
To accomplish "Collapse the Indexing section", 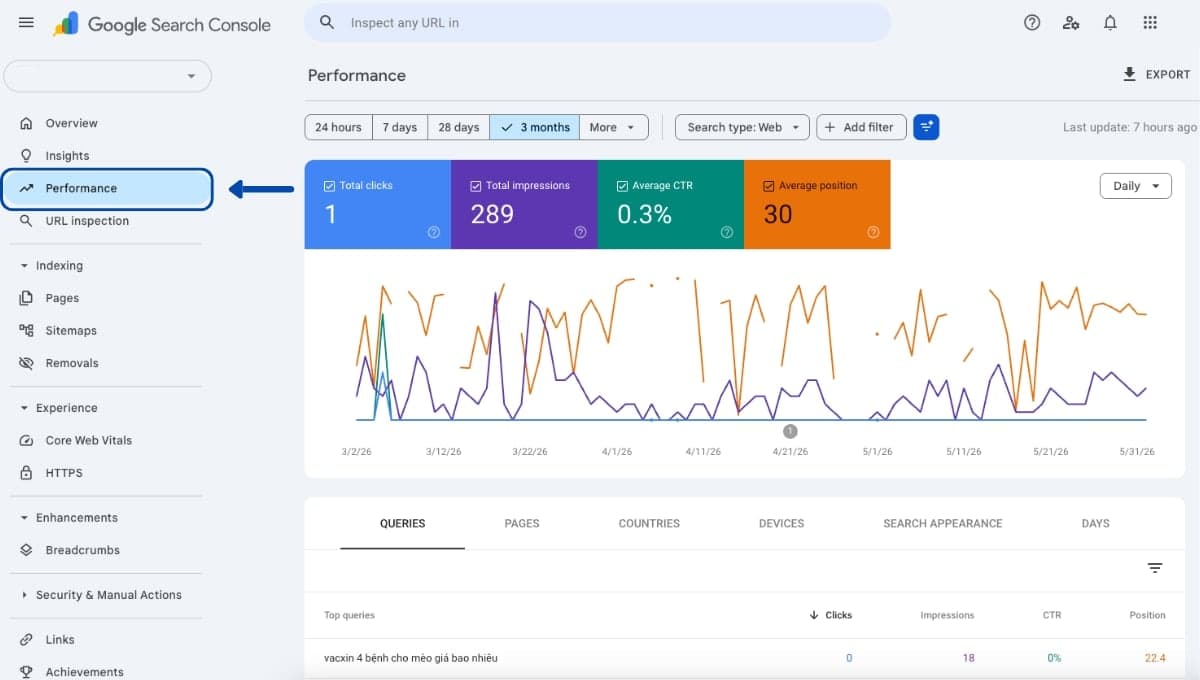I will click(24, 266).
